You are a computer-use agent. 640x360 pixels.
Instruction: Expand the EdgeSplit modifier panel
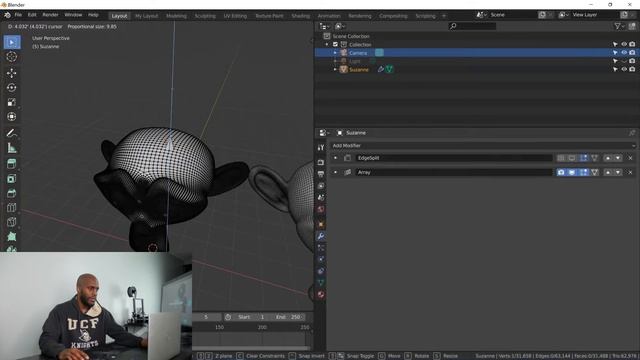336,158
